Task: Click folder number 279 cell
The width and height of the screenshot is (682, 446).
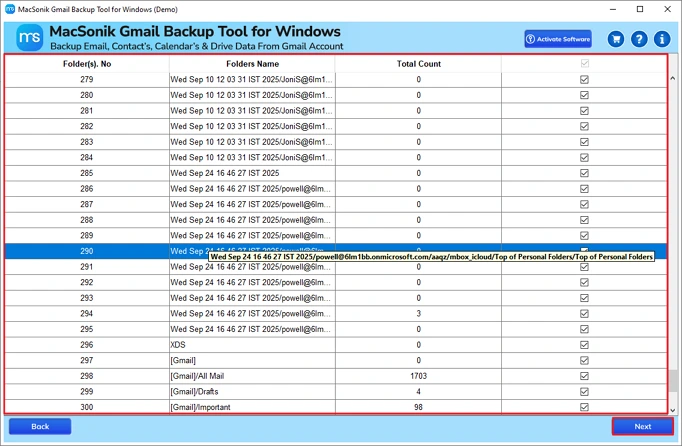Action: pyautogui.click(x=87, y=80)
